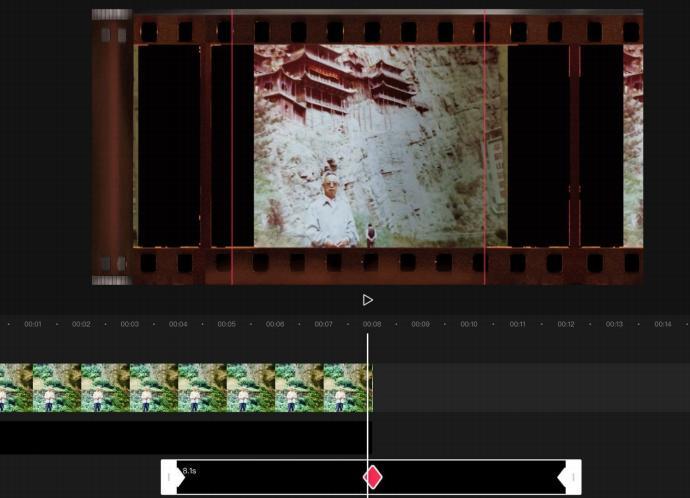
Task: Grab the right trim handle of the 8.1s clip
Action: tap(573, 477)
